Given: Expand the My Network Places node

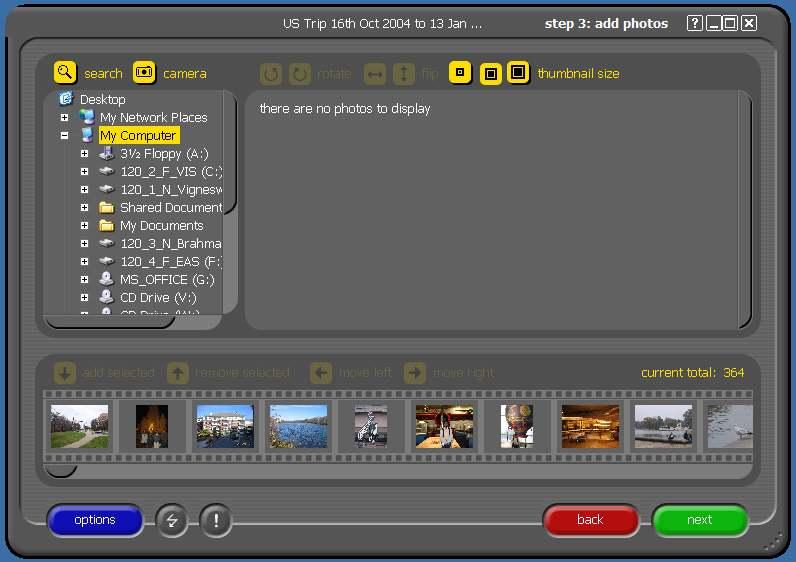Looking at the screenshot, I should click(65, 118).
